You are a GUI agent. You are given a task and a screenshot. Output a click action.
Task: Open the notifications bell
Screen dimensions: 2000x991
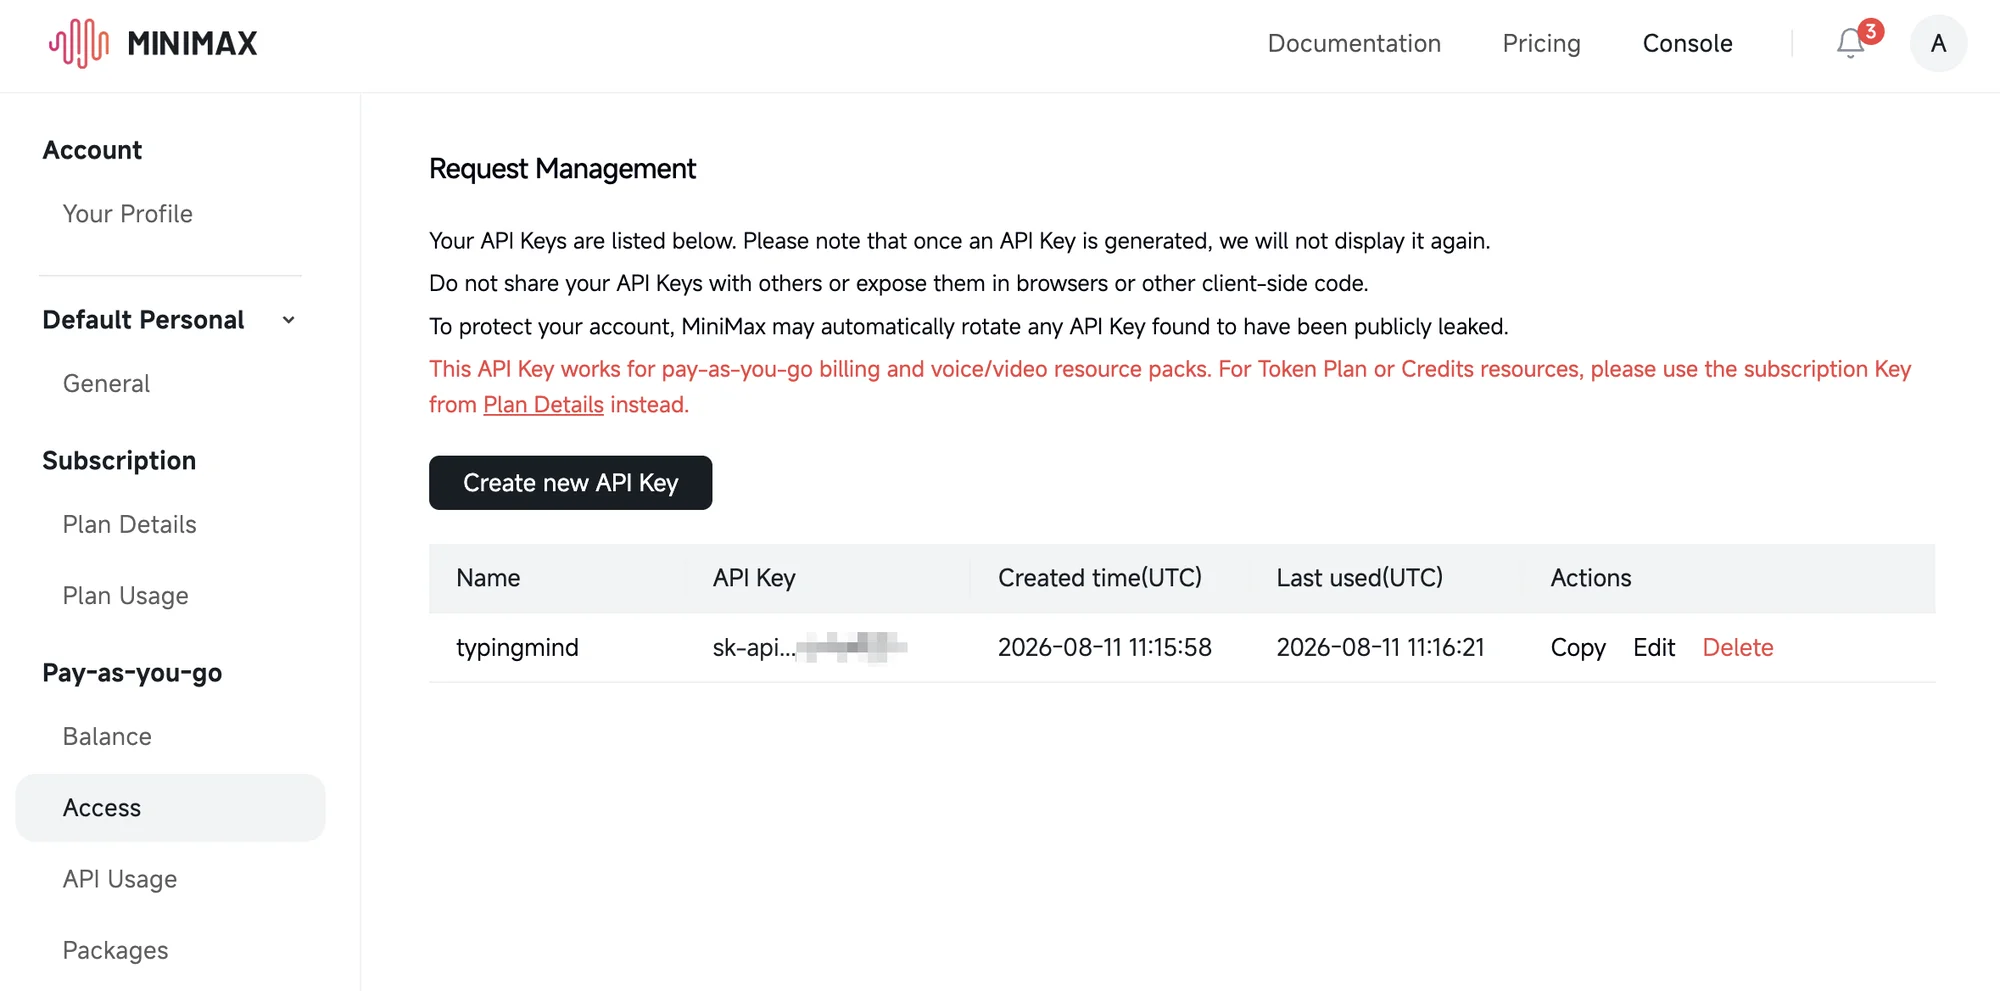[x=1851, y=43]
